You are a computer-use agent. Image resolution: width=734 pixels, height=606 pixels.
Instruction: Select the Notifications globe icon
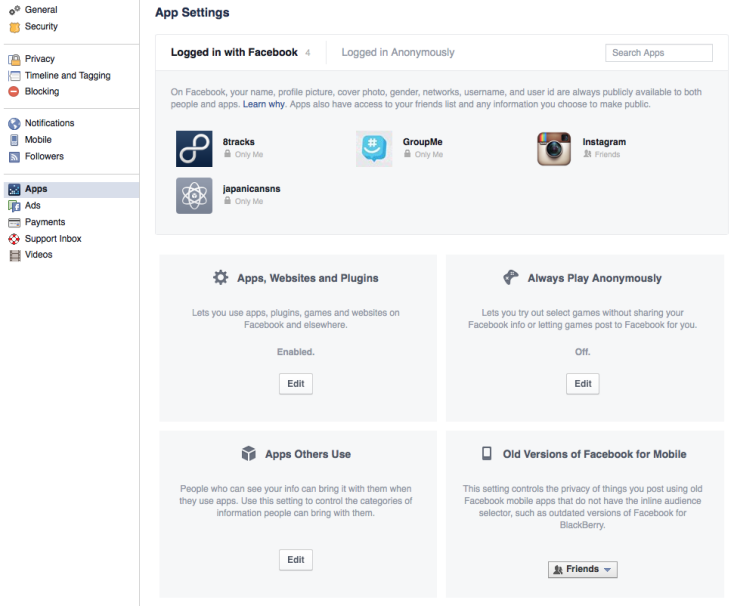coord(14,124)
